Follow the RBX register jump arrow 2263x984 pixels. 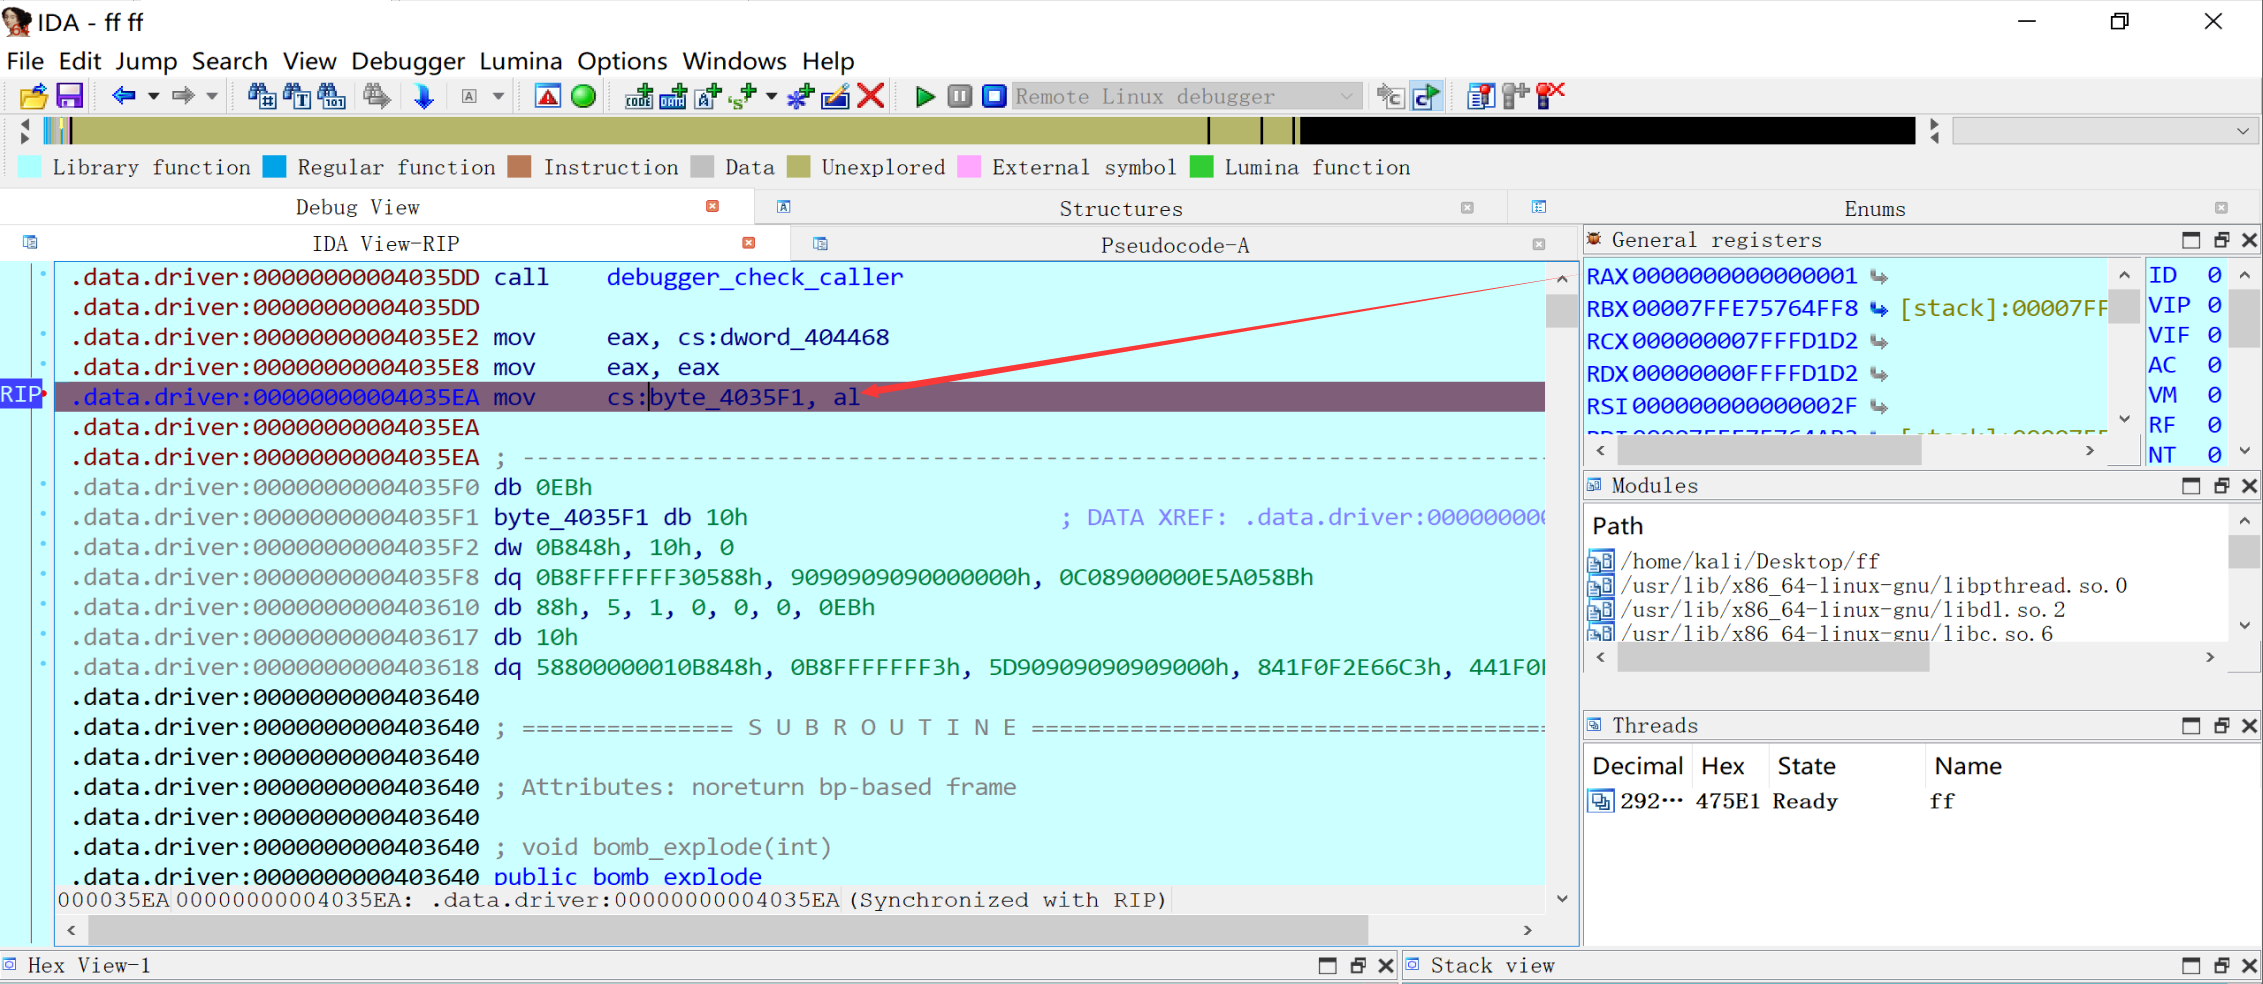[1879, 309]
